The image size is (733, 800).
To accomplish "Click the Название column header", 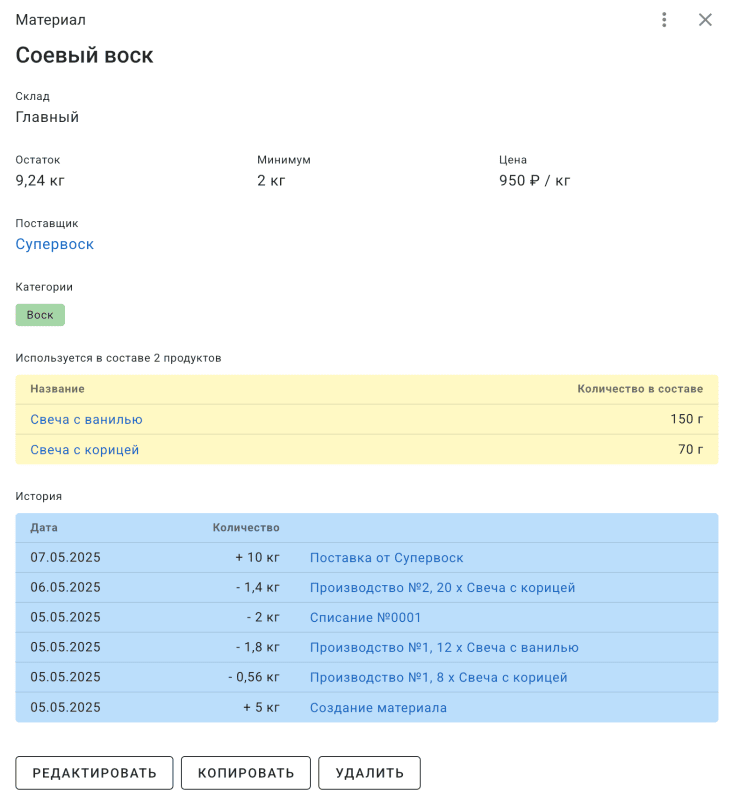I will click(x=57, y=389).
